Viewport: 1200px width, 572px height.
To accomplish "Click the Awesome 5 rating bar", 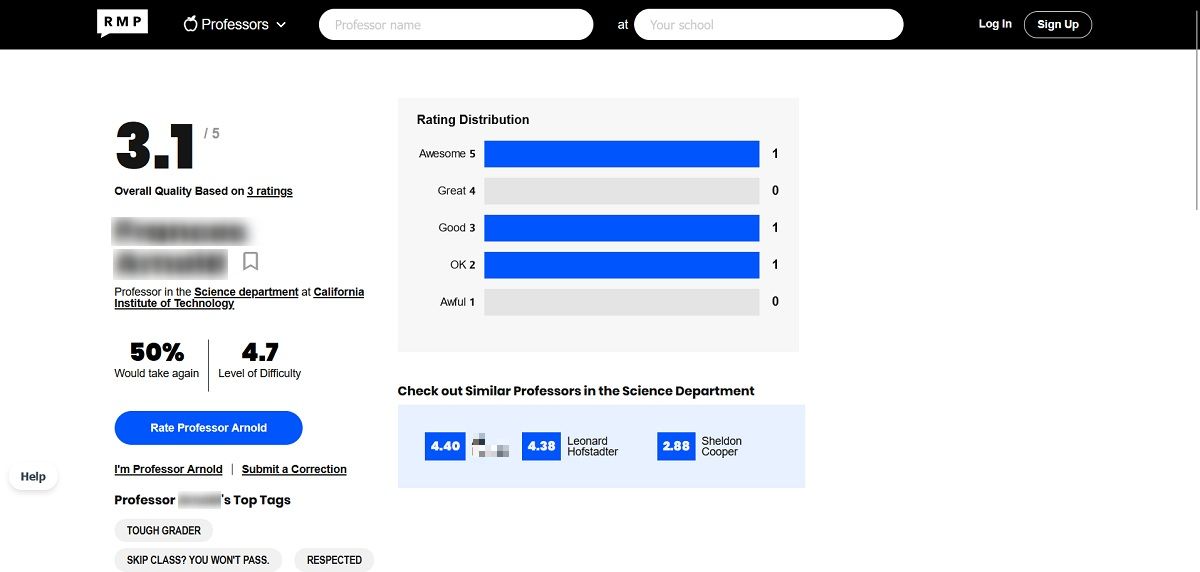I will 622,154.
